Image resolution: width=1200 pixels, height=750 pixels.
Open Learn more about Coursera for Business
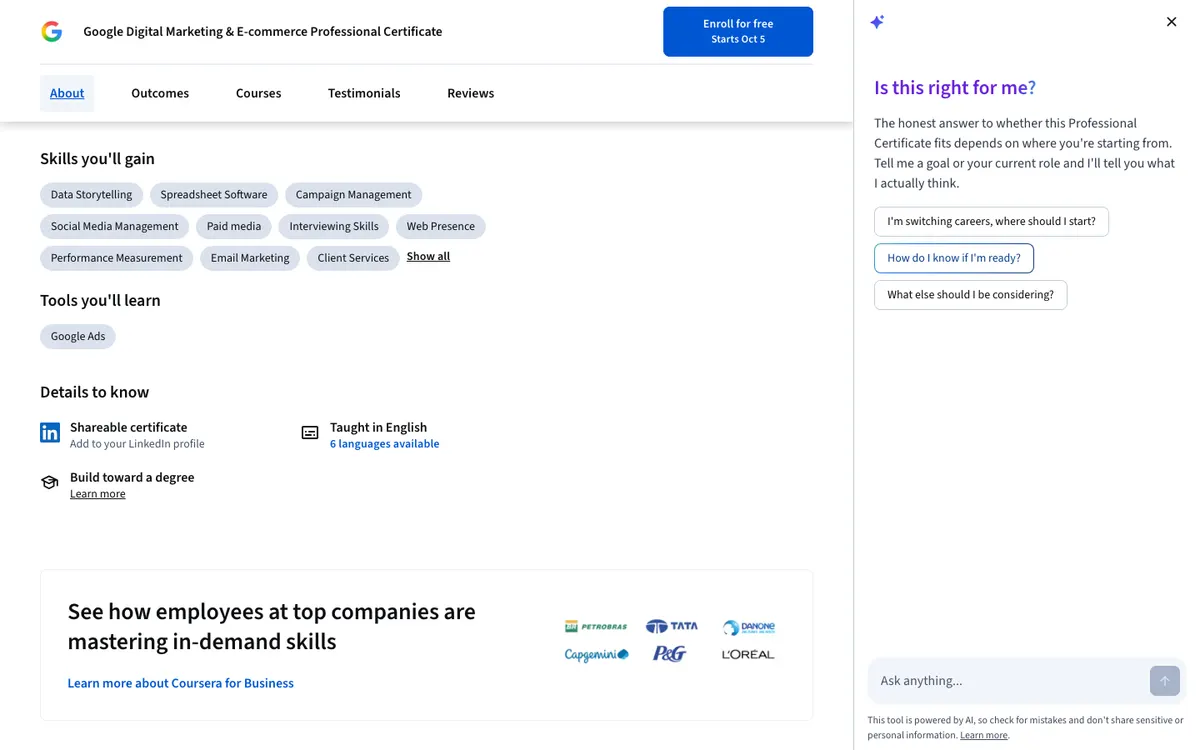point(180,683)
